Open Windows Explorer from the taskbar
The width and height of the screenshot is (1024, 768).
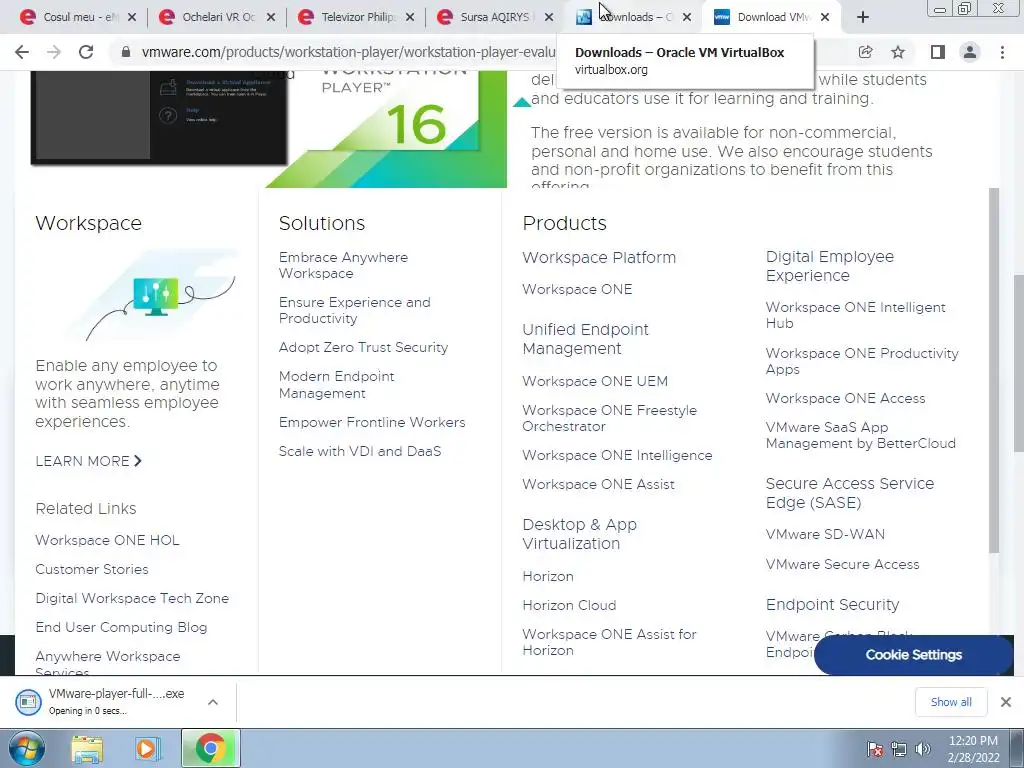[87, 749]
